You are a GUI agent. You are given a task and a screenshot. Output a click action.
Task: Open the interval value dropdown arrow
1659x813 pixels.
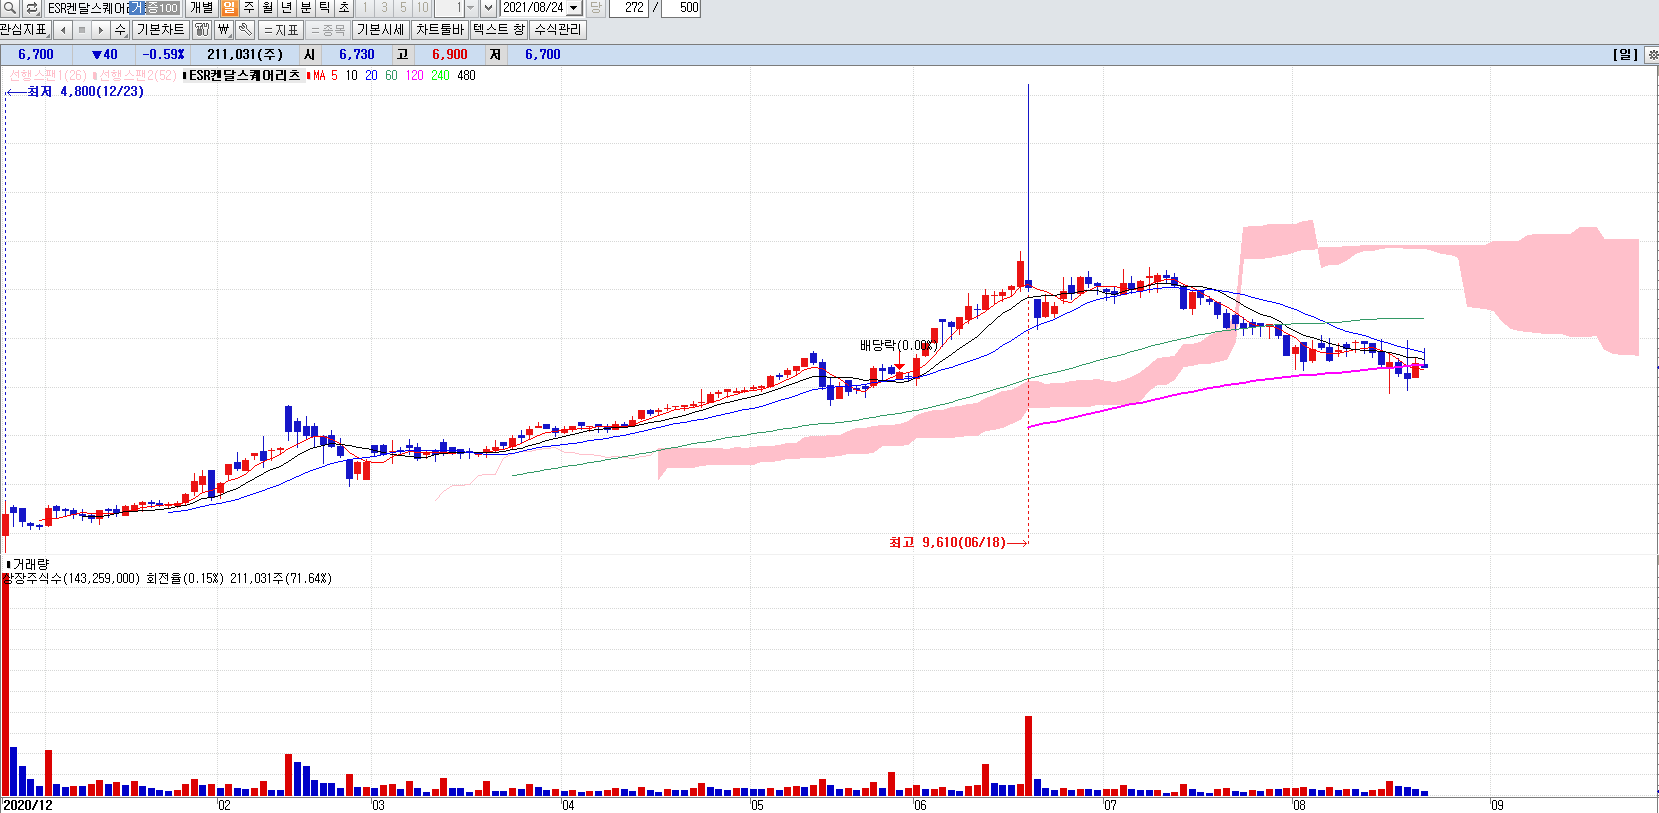pos(471,8)
